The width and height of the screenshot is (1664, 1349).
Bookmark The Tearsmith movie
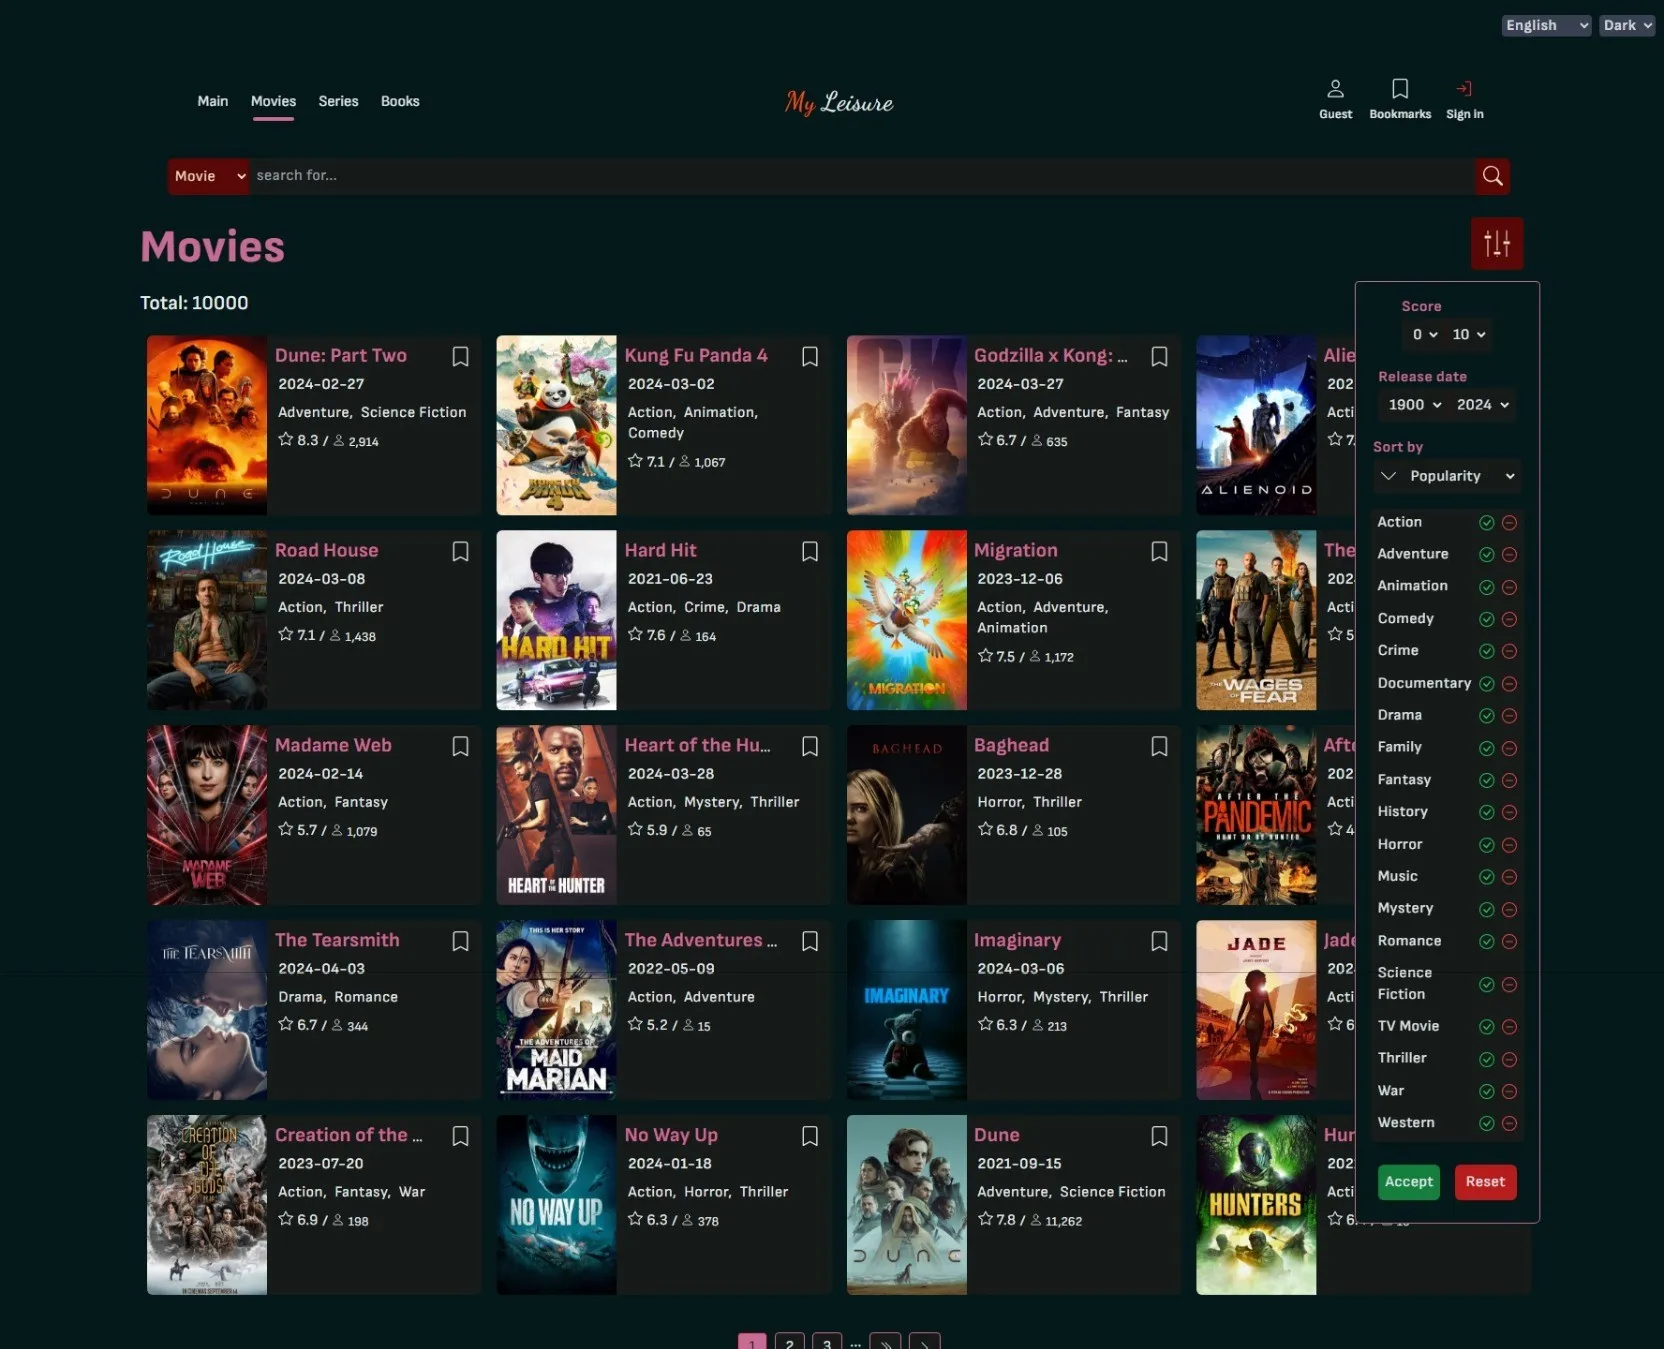coord(460,941)
